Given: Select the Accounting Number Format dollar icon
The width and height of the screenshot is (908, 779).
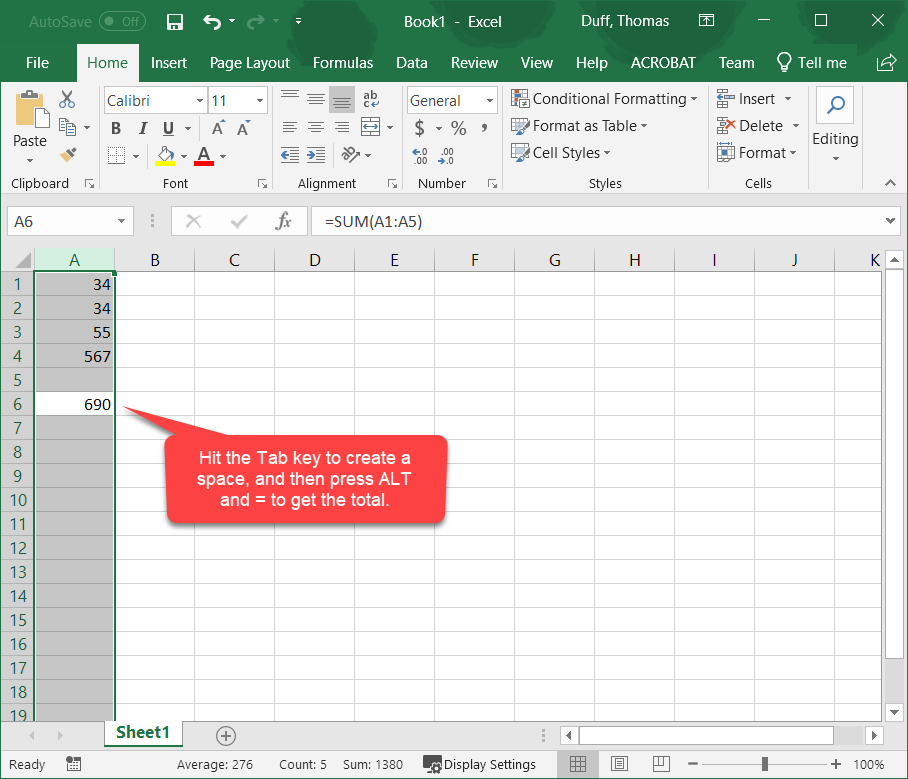Looking at the screenshot, I should [420, 128].
